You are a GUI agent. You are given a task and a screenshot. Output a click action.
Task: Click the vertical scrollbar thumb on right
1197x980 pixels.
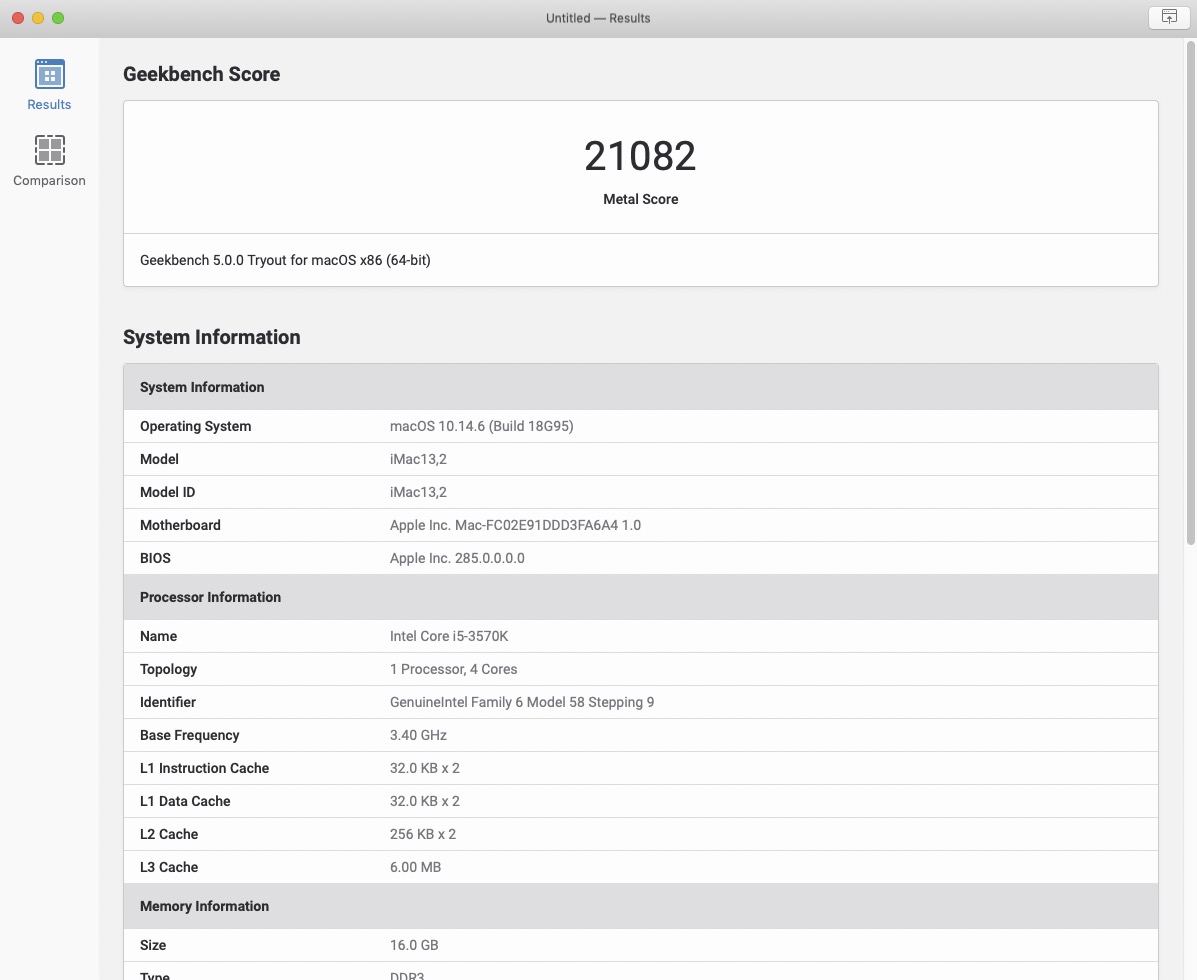coord(1189,290)
